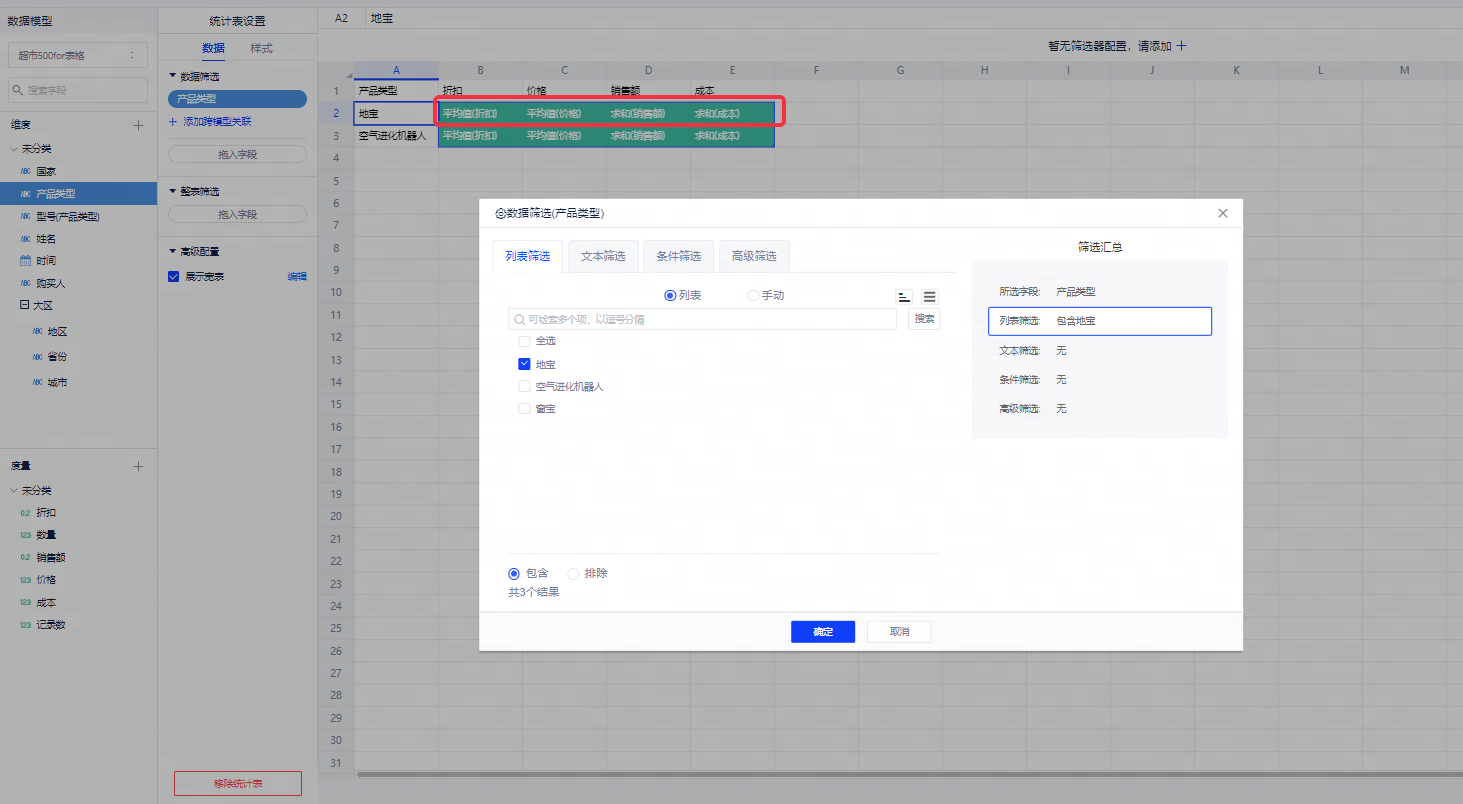Image resolution: width=1463 pixels, height=804 pixels.
Task: Select the 排除 radio button
Action: coord(573,573)
